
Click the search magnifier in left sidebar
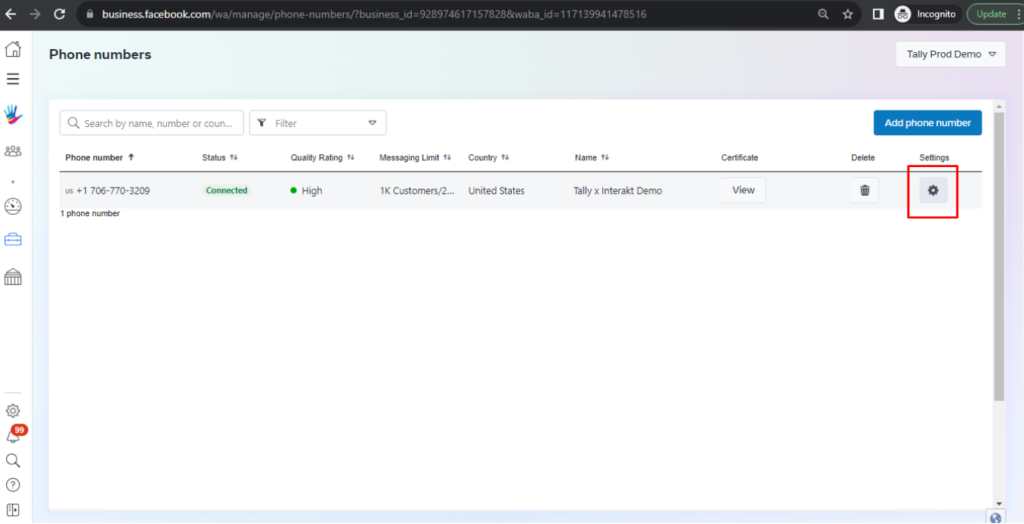click(13, 460)
